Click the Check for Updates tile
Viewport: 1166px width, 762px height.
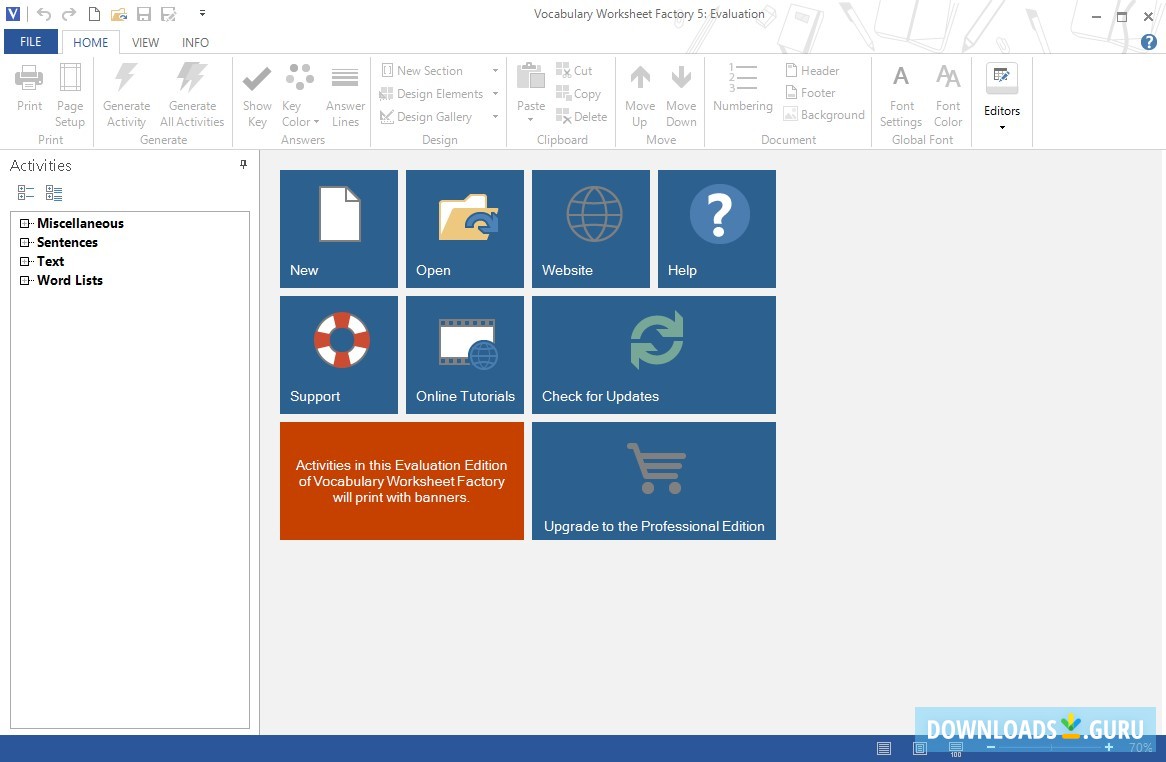point(654,355)
